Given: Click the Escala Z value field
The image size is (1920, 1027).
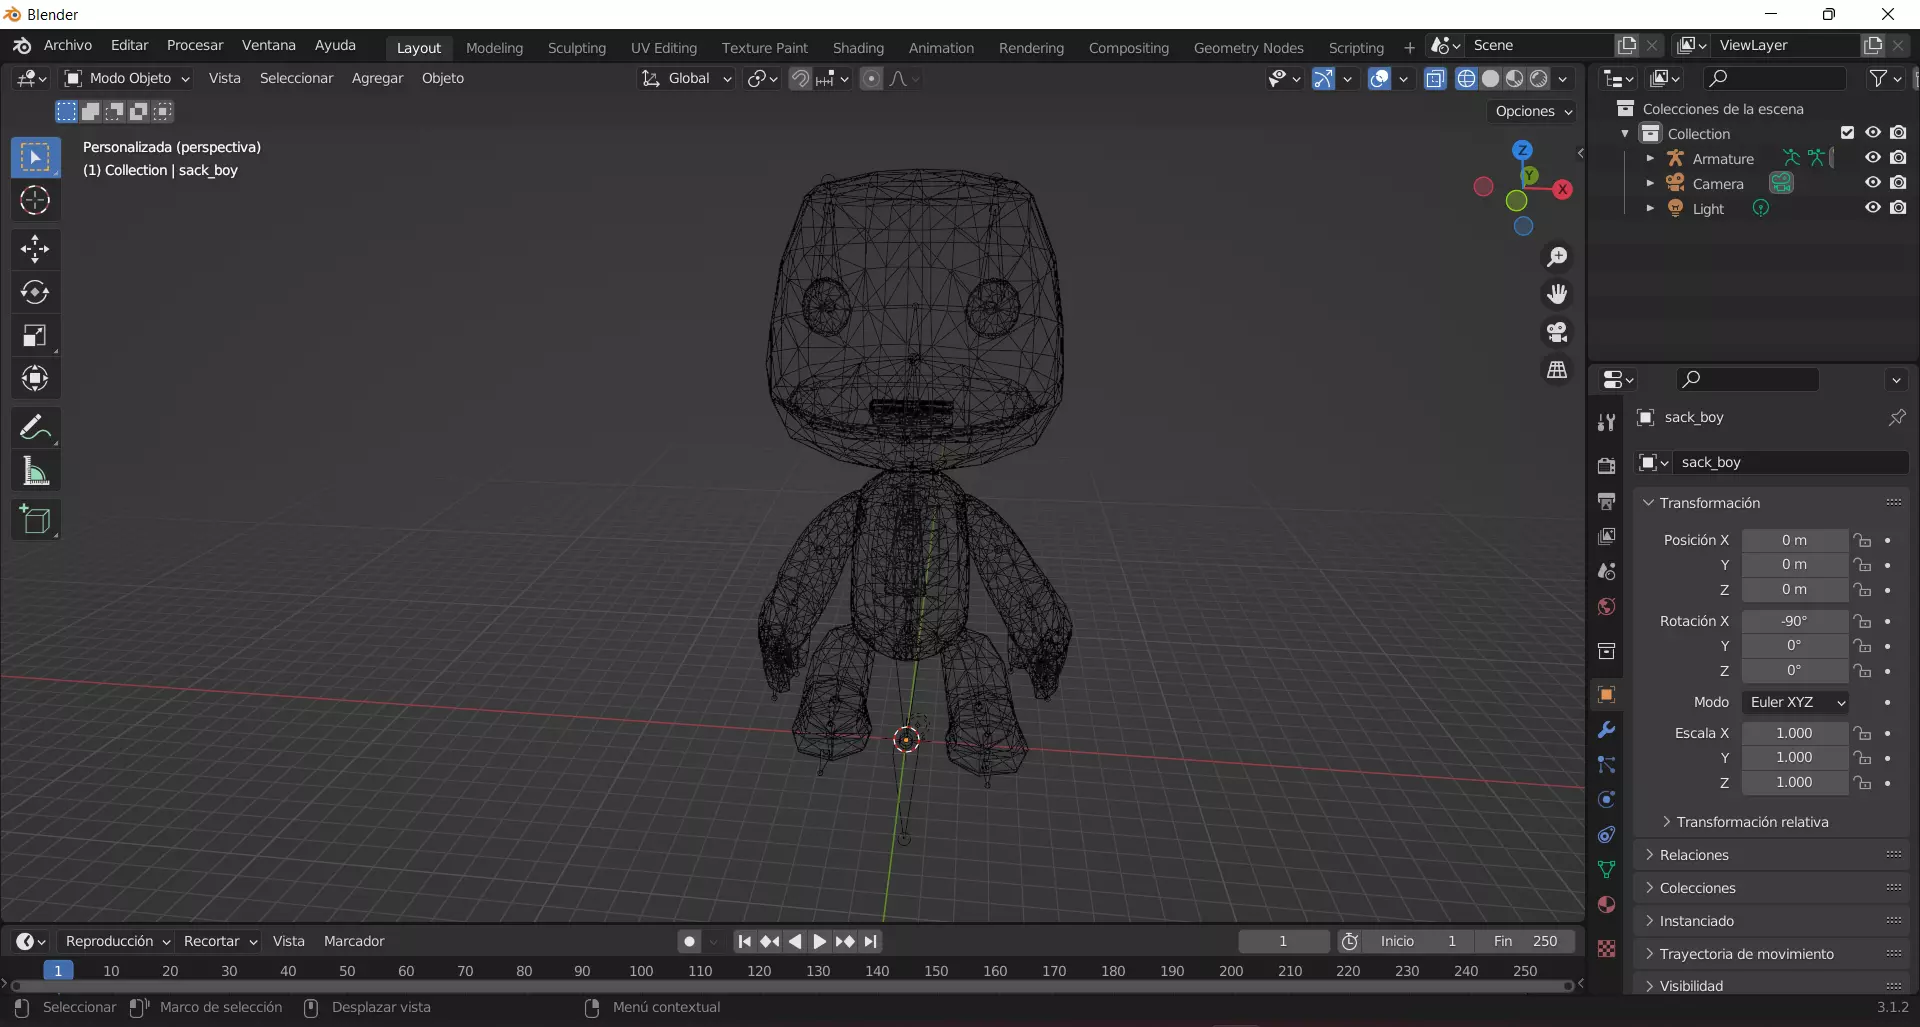Looking at the screenshot, I should tap(1794, 783).
